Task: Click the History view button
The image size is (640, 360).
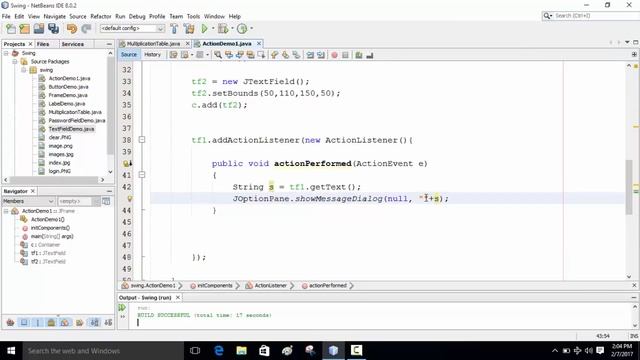Action: (152, 55)
